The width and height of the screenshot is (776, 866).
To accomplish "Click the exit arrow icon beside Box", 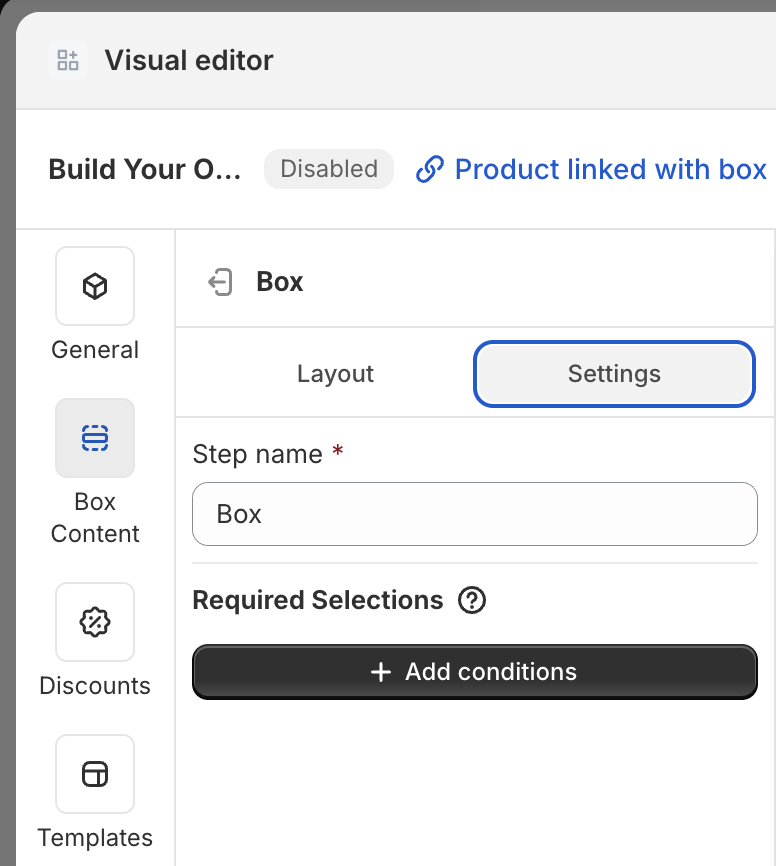I will tap(220, 282).
